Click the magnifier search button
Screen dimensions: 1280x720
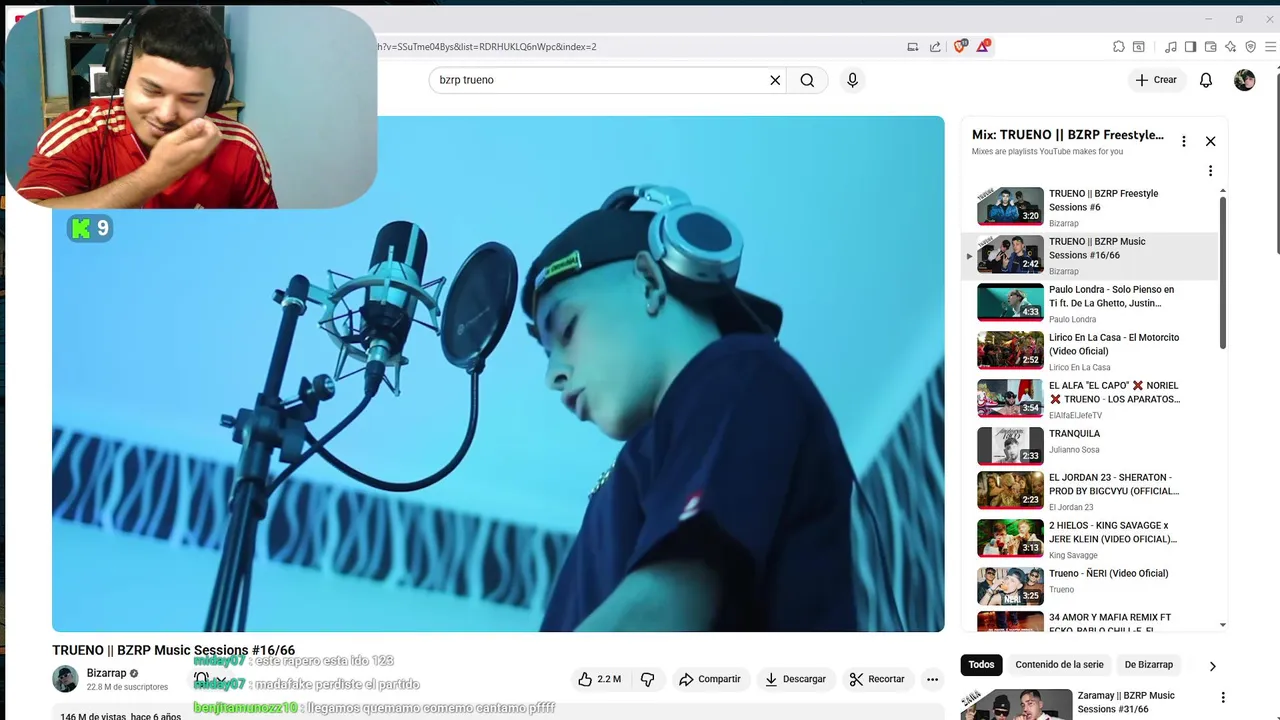tap(807, 80)
